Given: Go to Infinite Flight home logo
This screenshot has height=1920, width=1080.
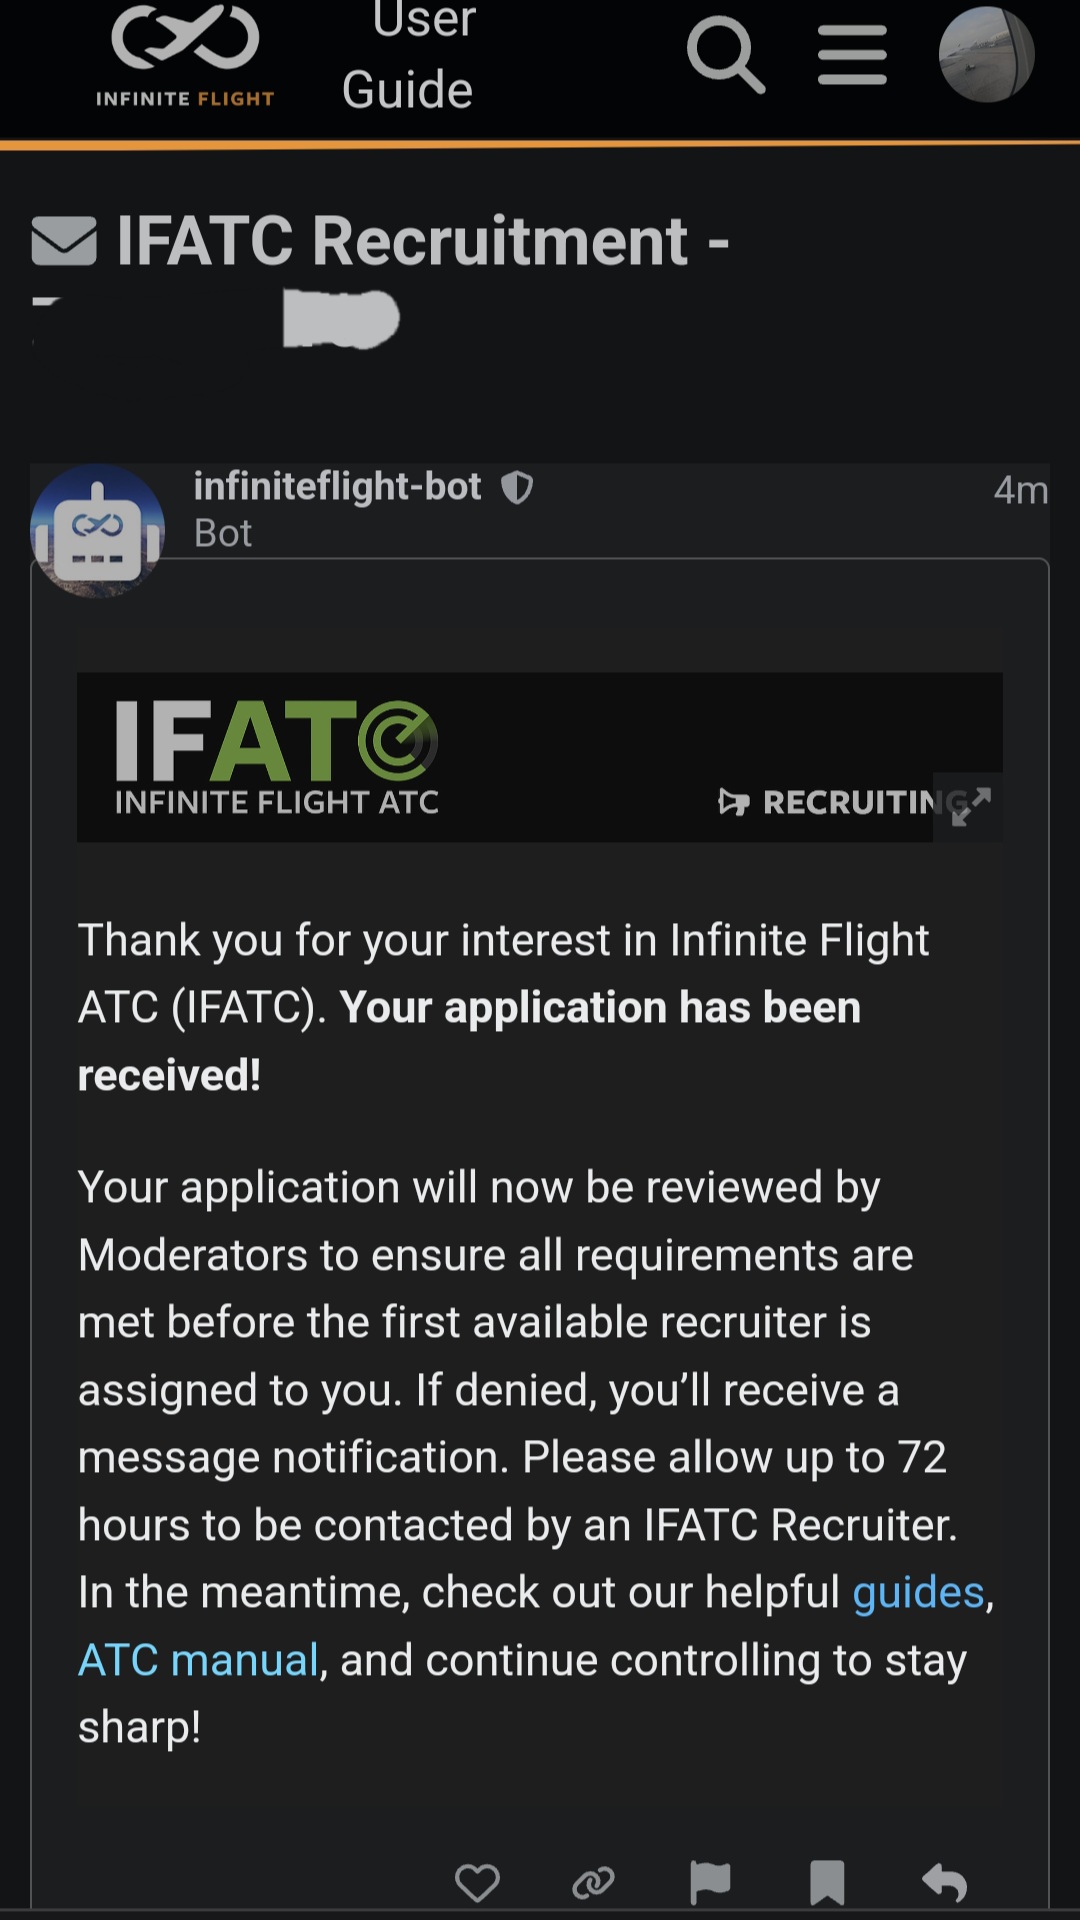Looking at the screenshot, I should 185,56.
